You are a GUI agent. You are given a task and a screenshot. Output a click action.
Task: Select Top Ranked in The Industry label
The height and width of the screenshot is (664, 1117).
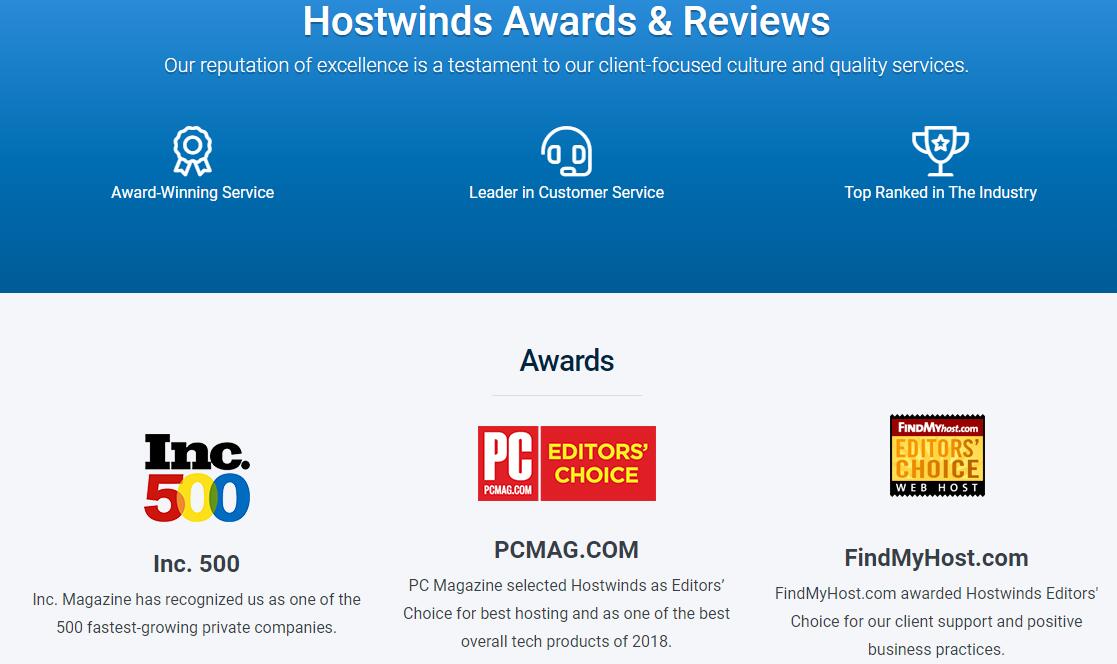pos(940,192)
